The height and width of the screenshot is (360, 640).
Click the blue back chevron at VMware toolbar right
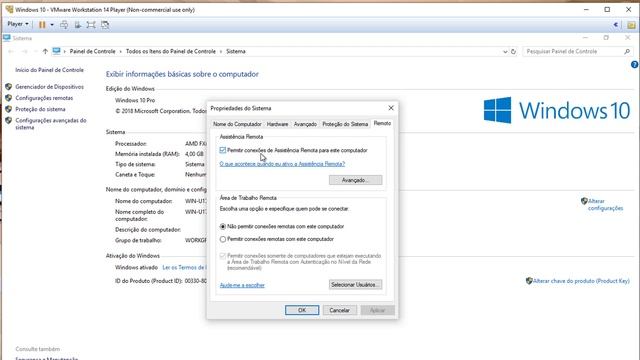pyautogui.click(x=616, y=25)
